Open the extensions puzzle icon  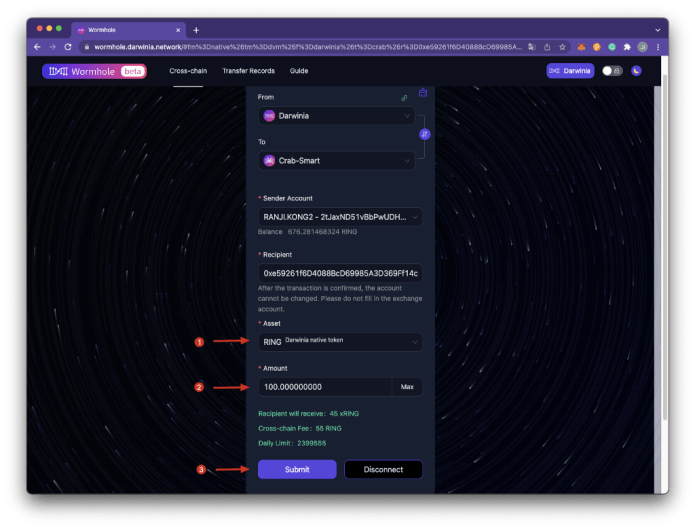pos(627,47)
